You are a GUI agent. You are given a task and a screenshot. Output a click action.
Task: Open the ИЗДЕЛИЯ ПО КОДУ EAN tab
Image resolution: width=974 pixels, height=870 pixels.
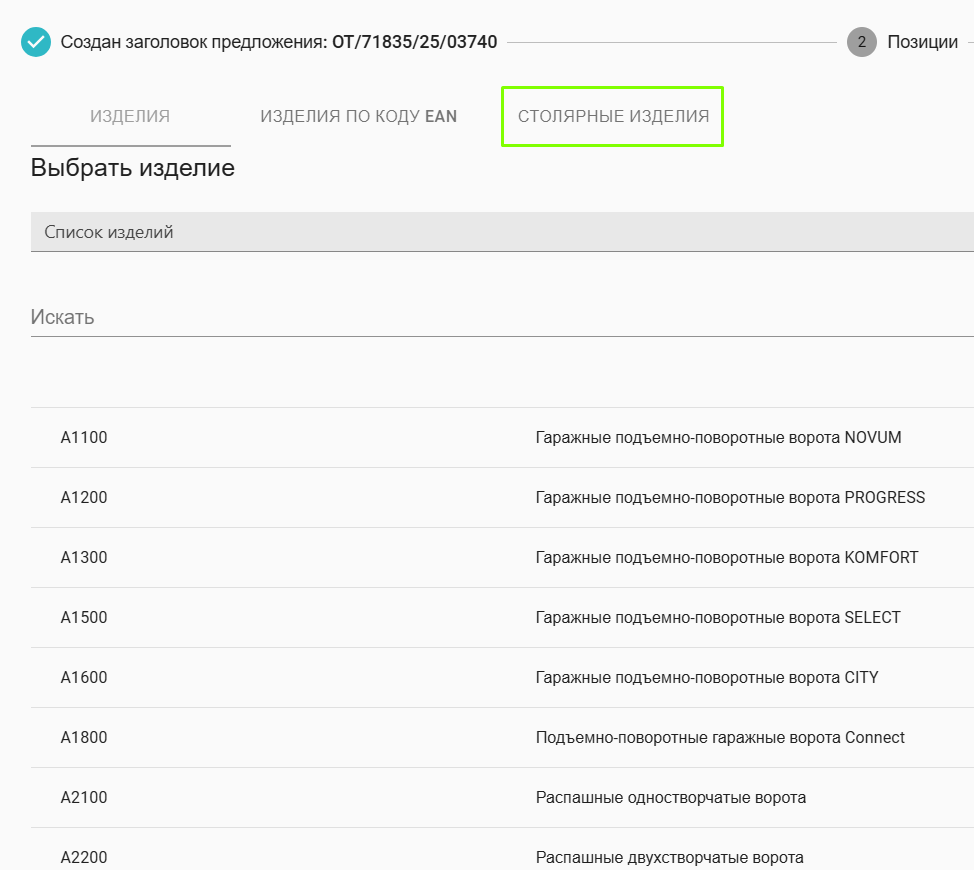click(x=358, y=116)
